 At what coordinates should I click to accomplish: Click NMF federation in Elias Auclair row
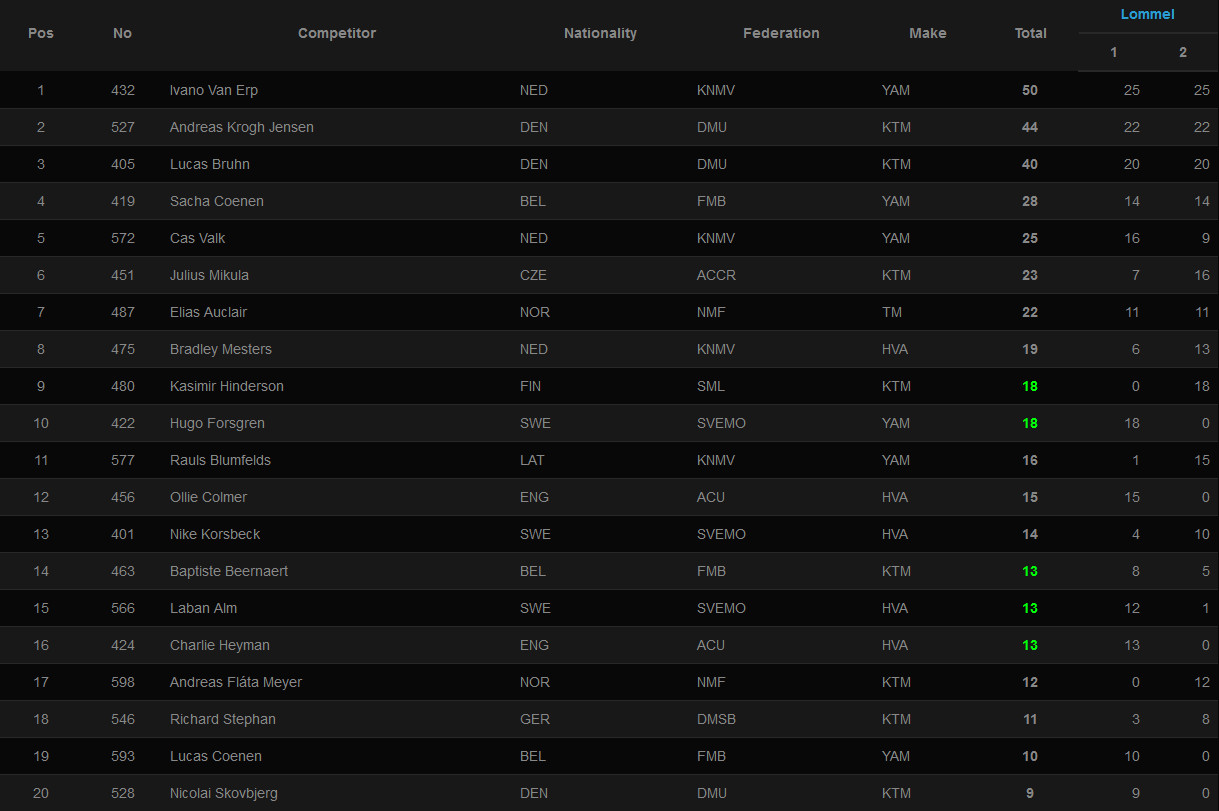tap(711, 312)
